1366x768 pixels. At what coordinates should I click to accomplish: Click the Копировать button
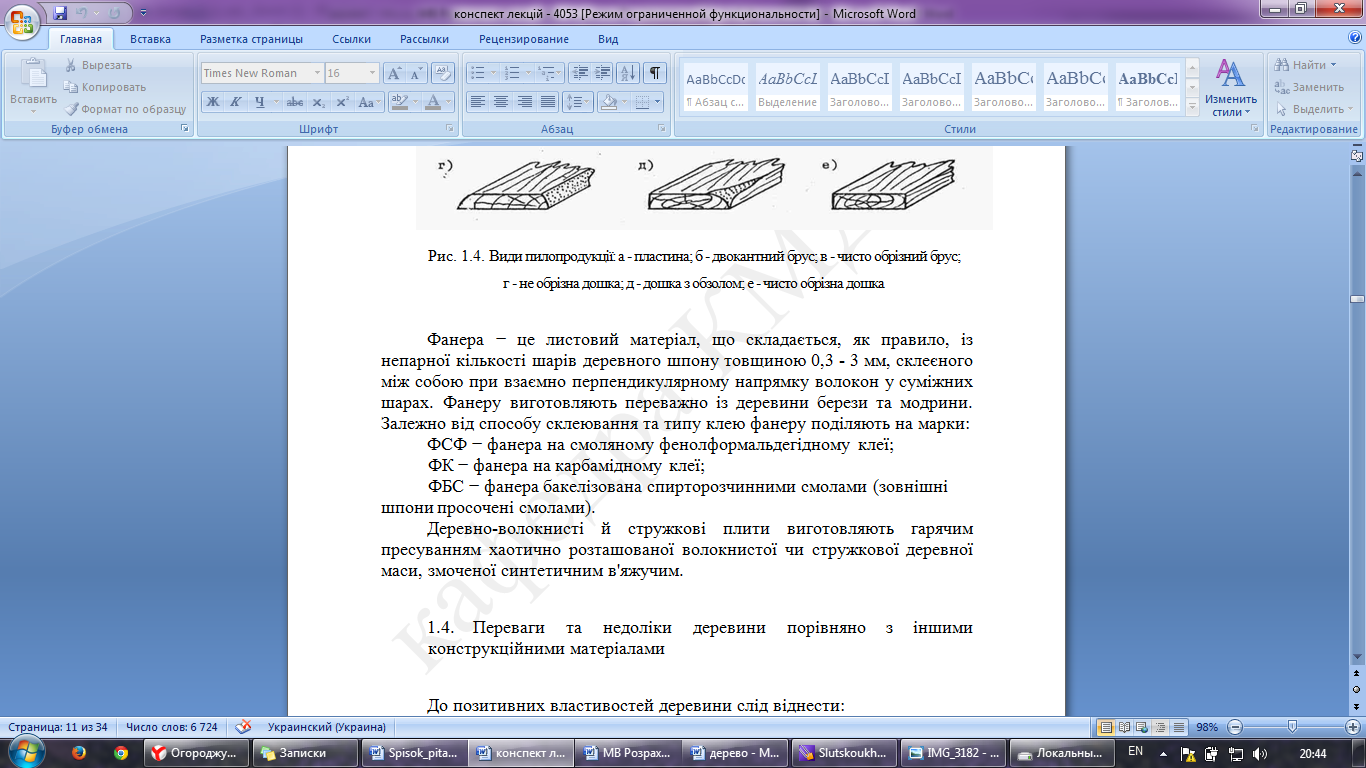(112, 87)
